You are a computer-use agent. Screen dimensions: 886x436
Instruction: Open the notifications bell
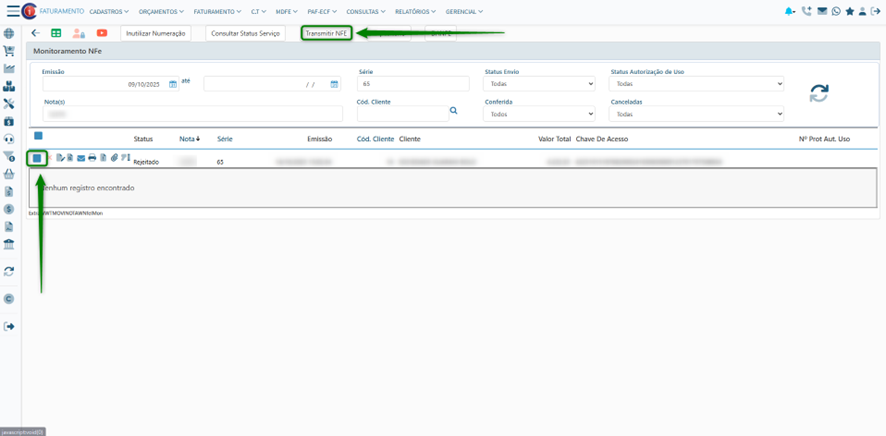pos(791,11)
